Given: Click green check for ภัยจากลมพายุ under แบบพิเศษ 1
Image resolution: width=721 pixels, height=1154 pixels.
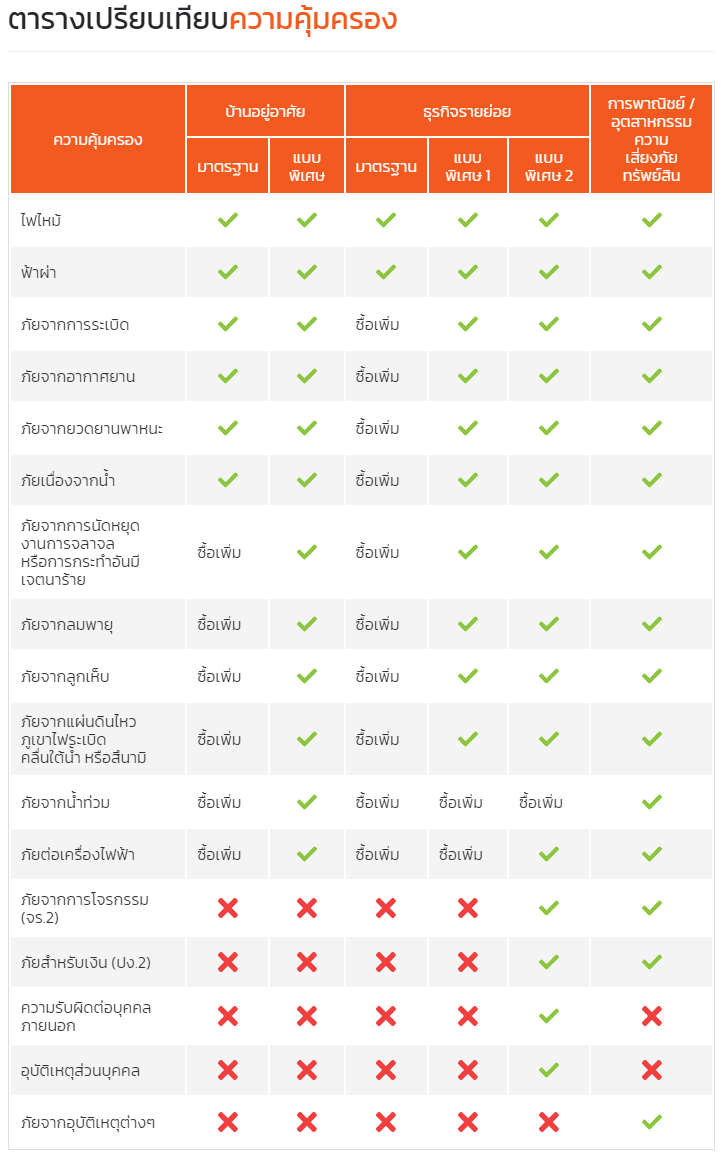Looking at the screenshot, I should coord(468,623).
